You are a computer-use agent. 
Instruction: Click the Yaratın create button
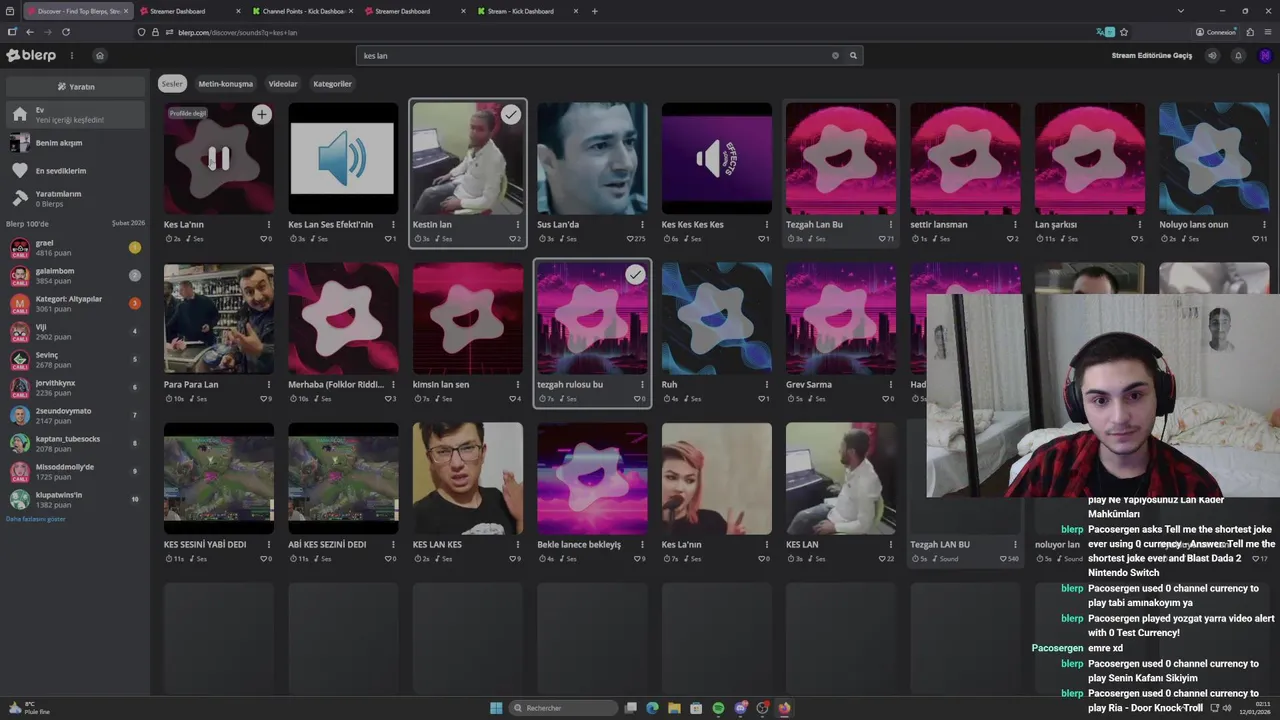click(76, 86)
